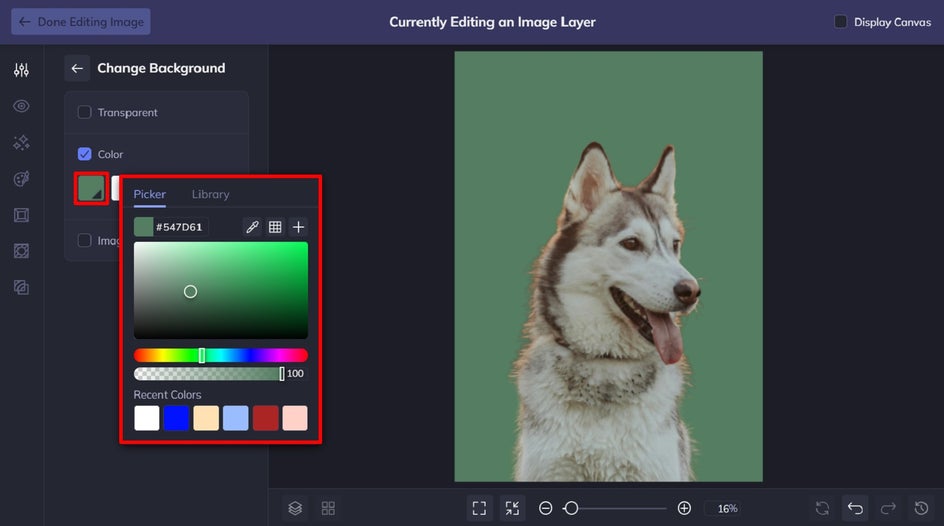Open the color grid palette icon

(x=275, y=227)
